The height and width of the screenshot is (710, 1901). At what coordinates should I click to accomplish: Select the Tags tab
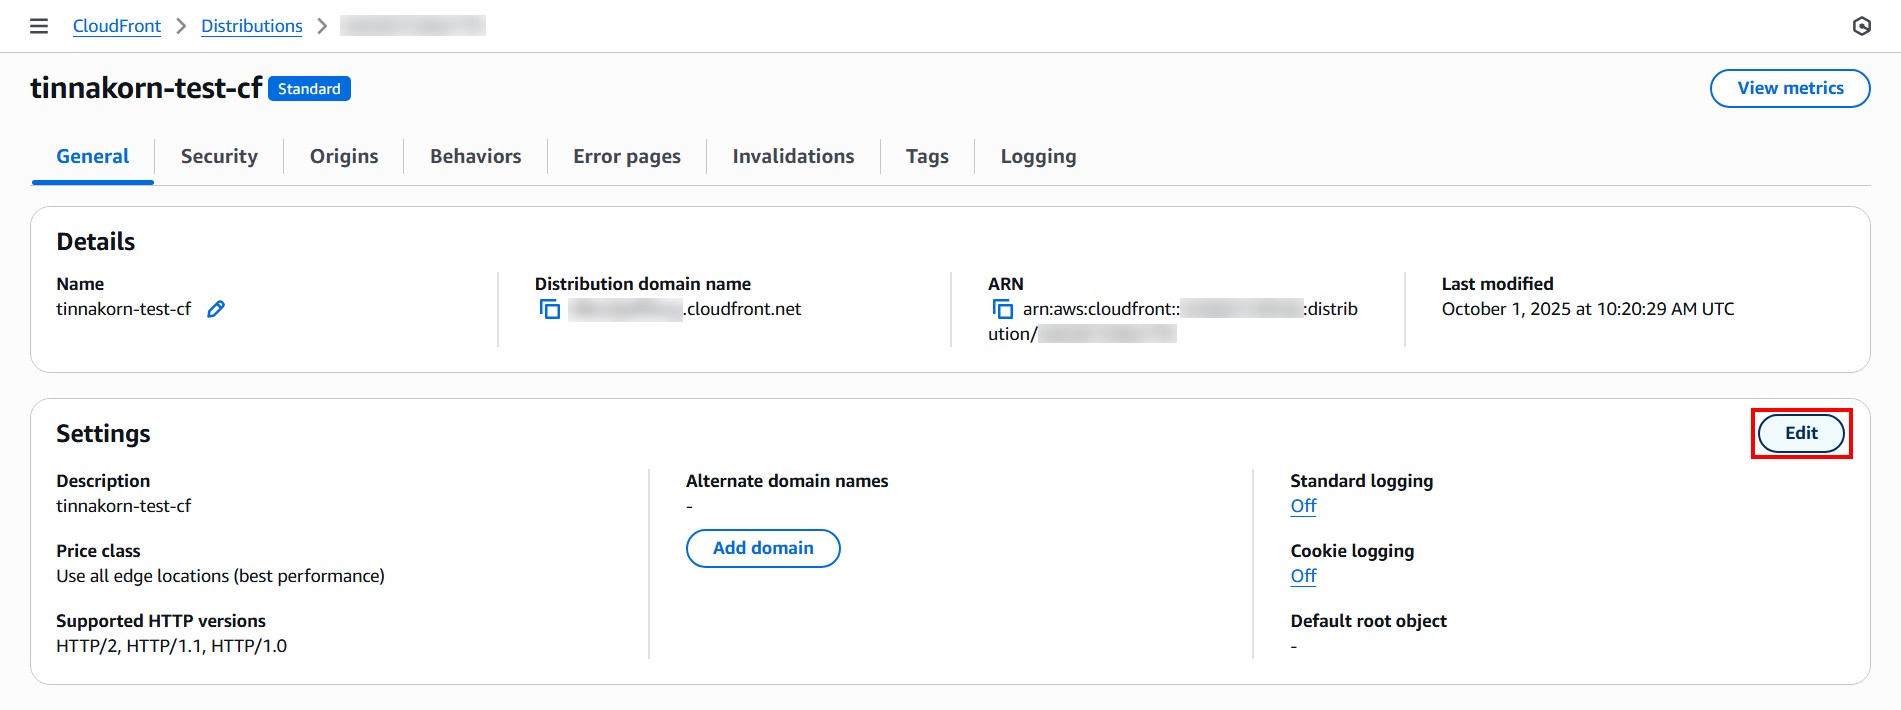point(927,156)
